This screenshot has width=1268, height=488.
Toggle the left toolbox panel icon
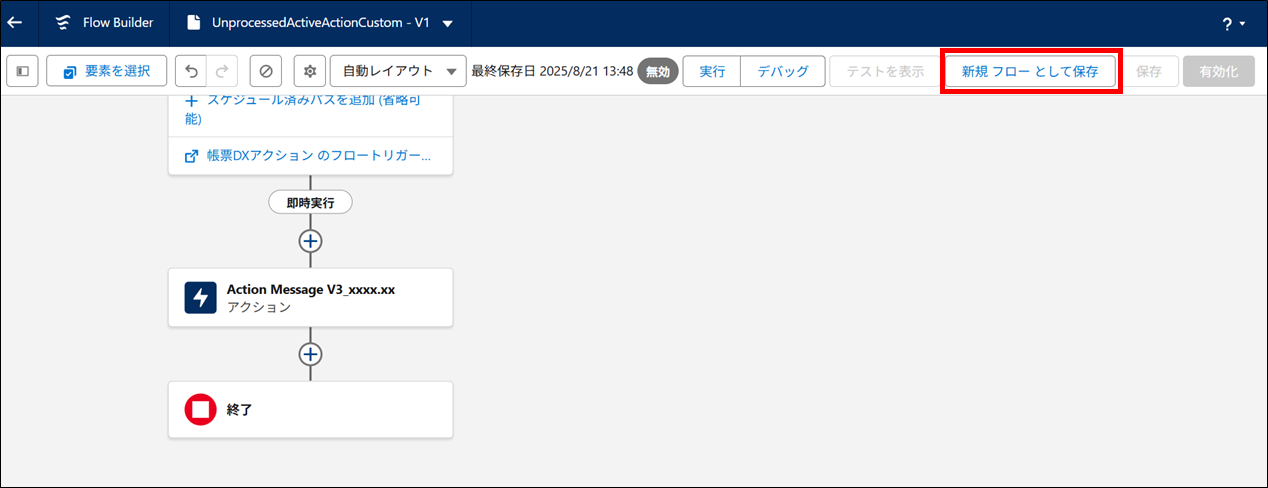(22, 71)
